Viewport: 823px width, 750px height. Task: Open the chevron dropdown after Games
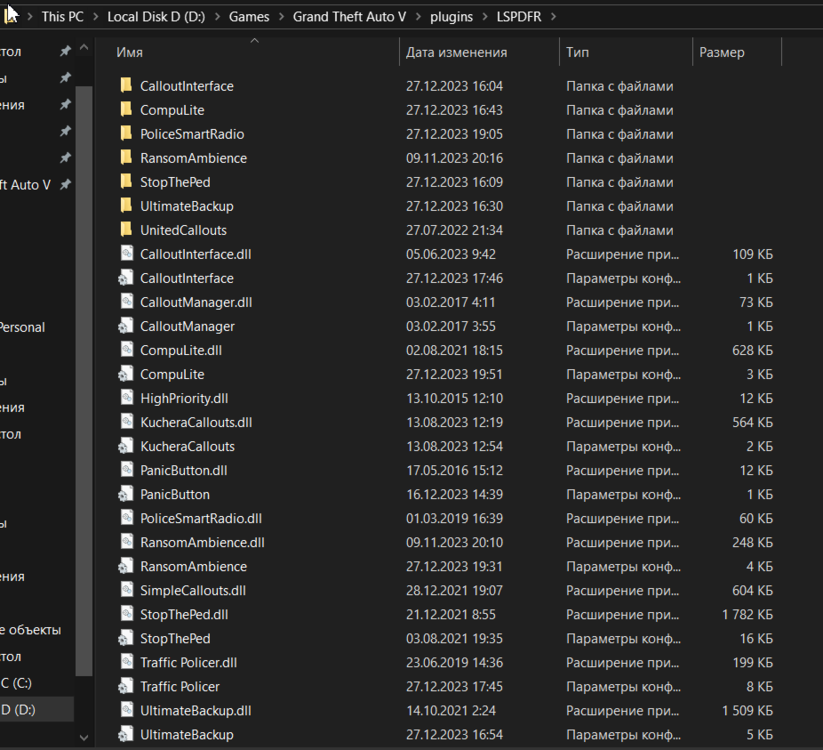coord(281,17)
